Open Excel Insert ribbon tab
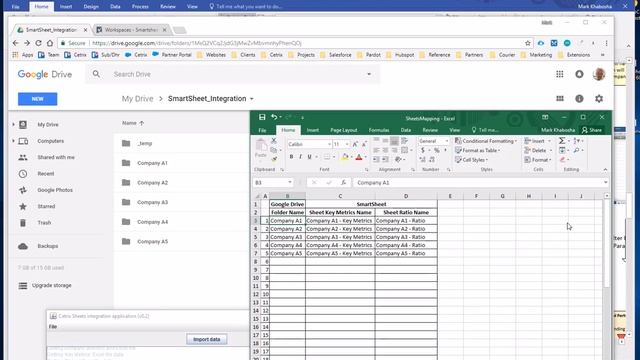The width and height of the screenshot is (640, 360). click(x=313, y=130)
